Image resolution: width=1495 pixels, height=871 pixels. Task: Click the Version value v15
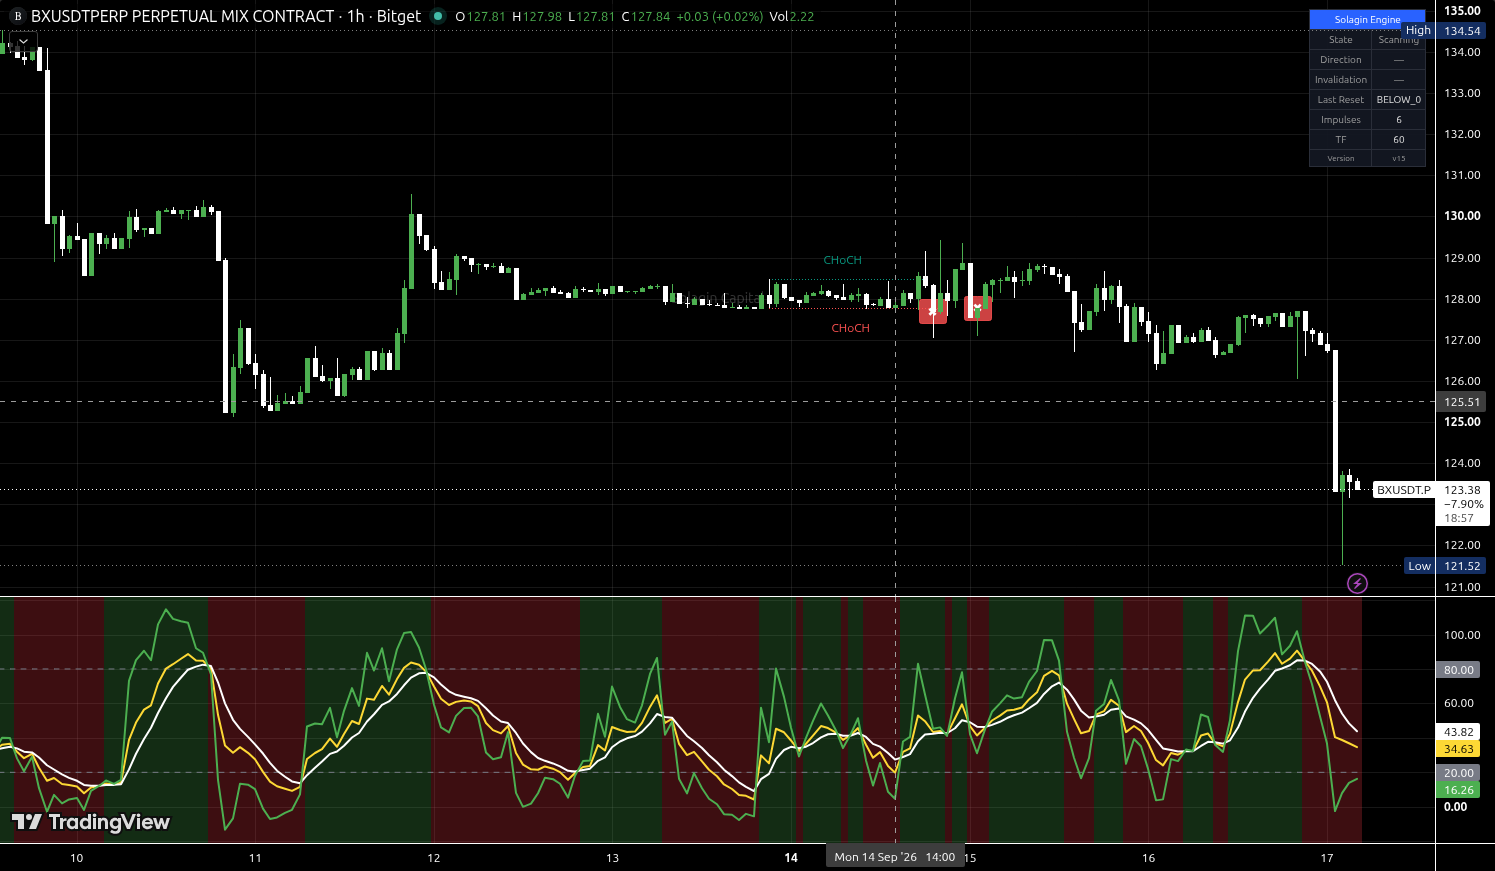pos(1398,159)
